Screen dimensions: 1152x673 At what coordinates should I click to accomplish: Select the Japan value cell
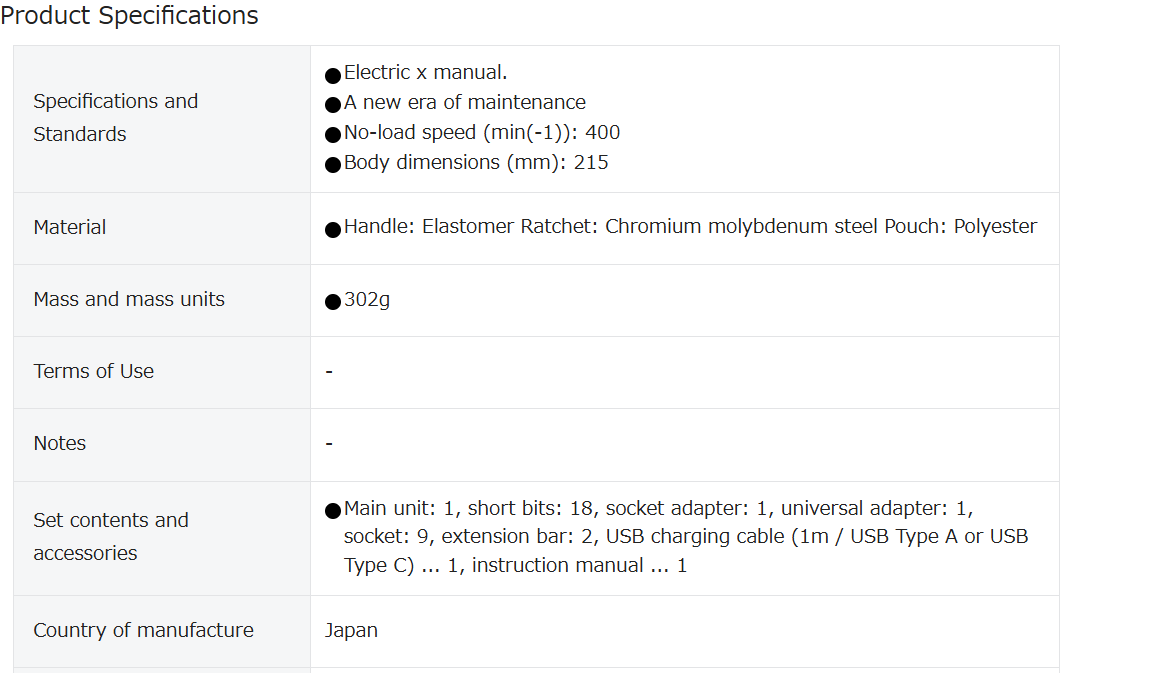coord(684,631)
